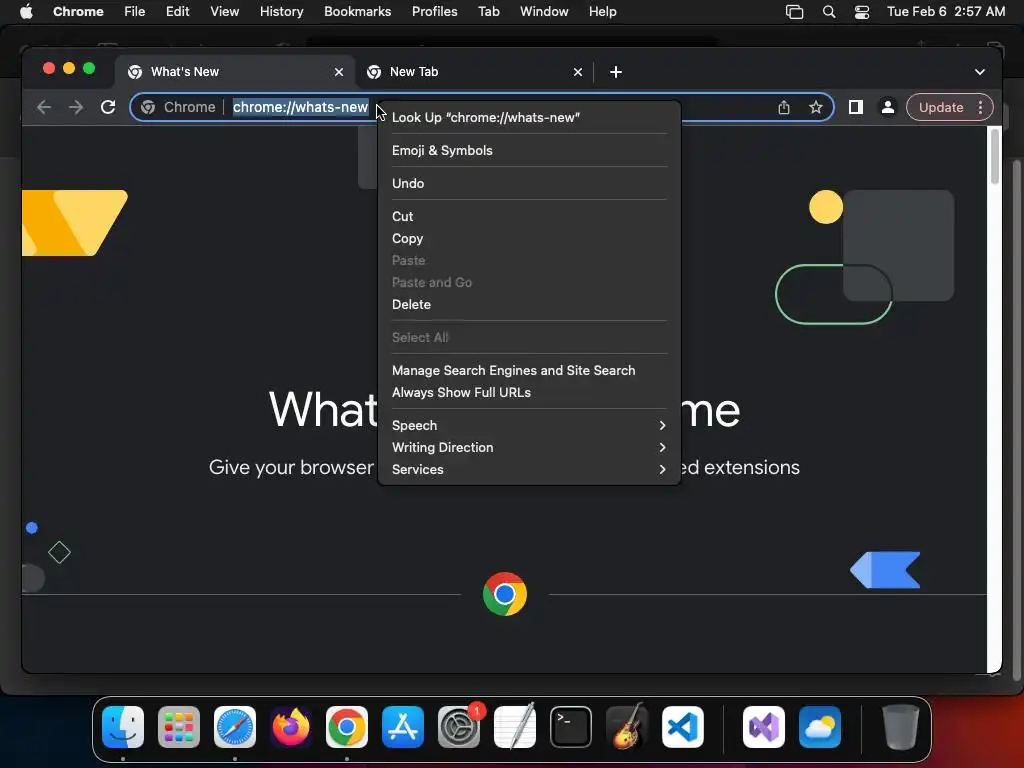Open the View menu
Image resolution: width=1024 pixels, height=768 pixels.
click(x=224, y=12)
